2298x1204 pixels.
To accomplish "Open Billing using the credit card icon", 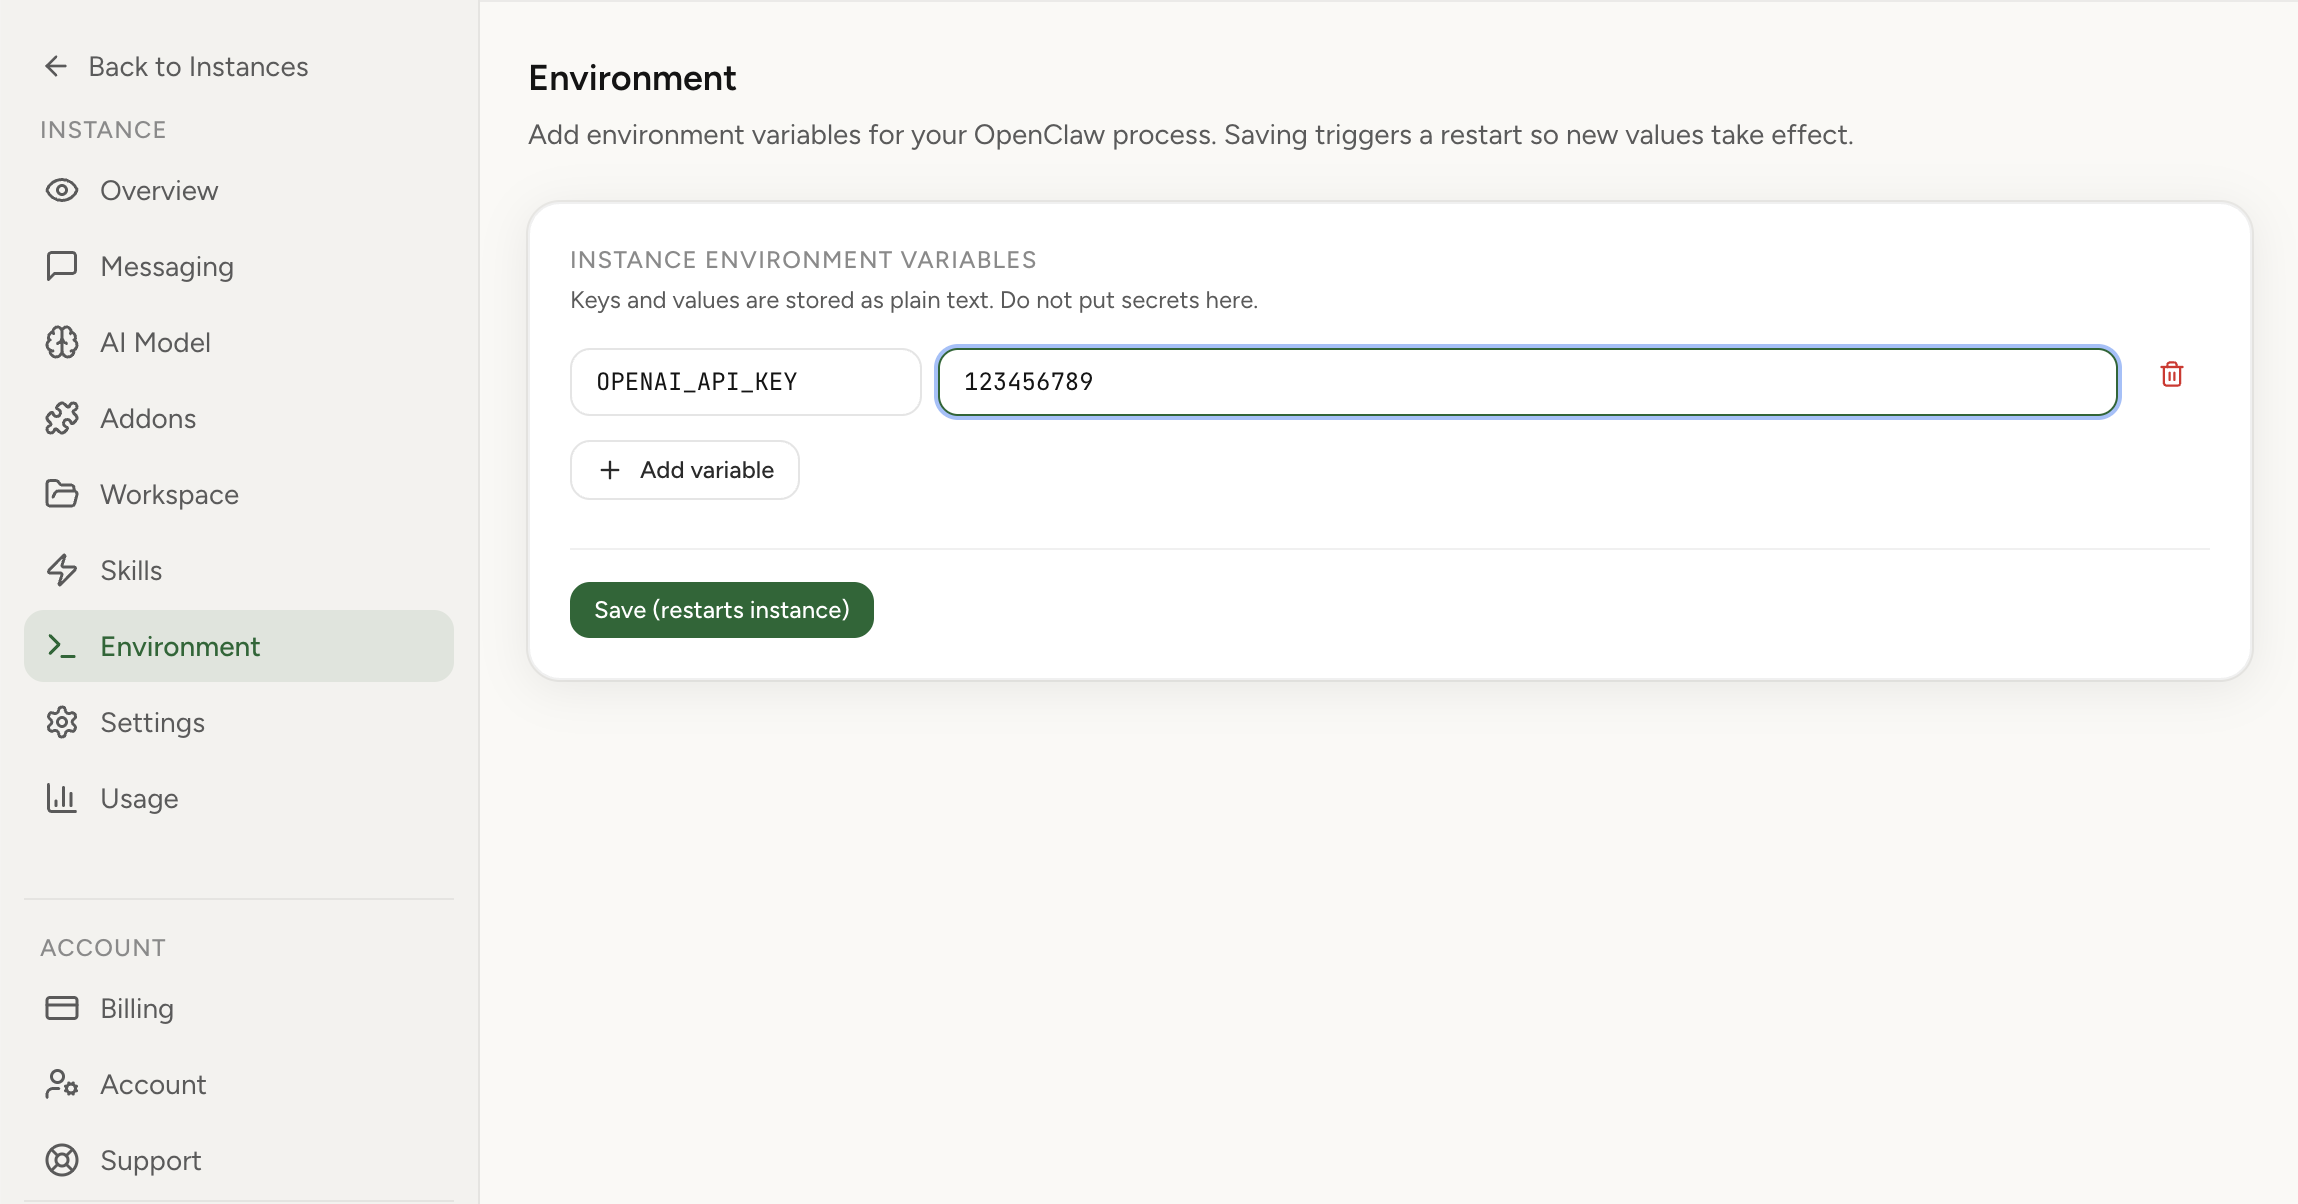I will [62, 1008].
